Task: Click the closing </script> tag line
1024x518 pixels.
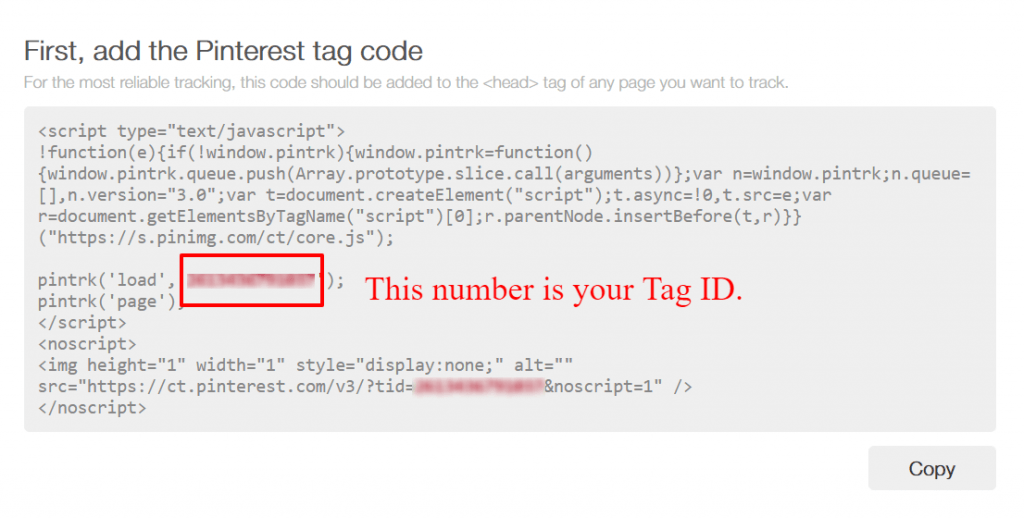Action: click(82, 323)
